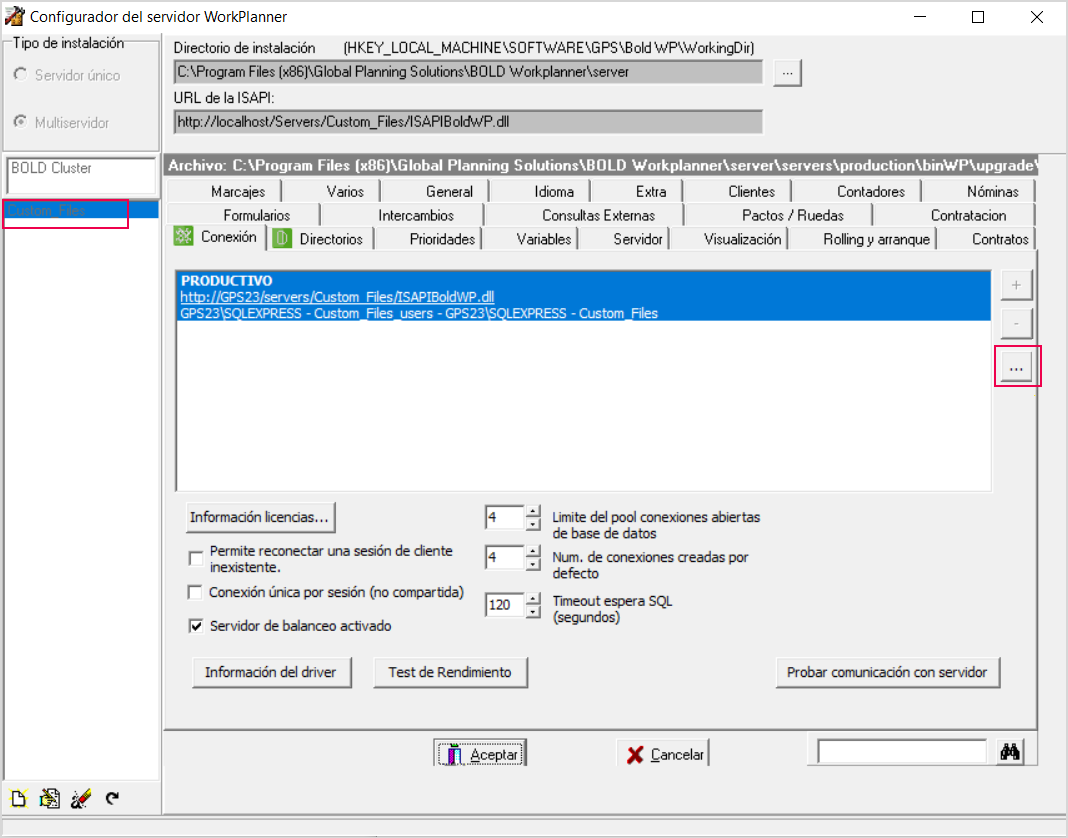Click the URL de la ISAPI field
The height and width of the screenshot is (838, 1068).
[468, 122]
